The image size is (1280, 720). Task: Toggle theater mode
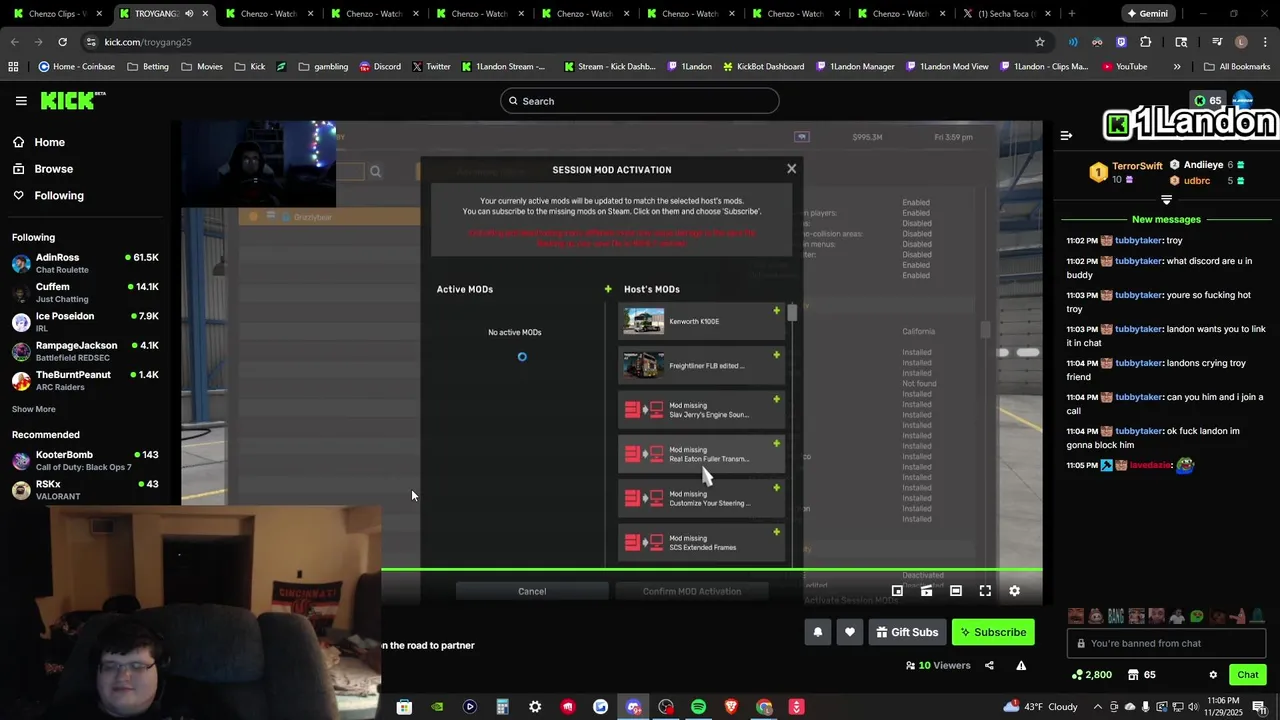point(956,591)
